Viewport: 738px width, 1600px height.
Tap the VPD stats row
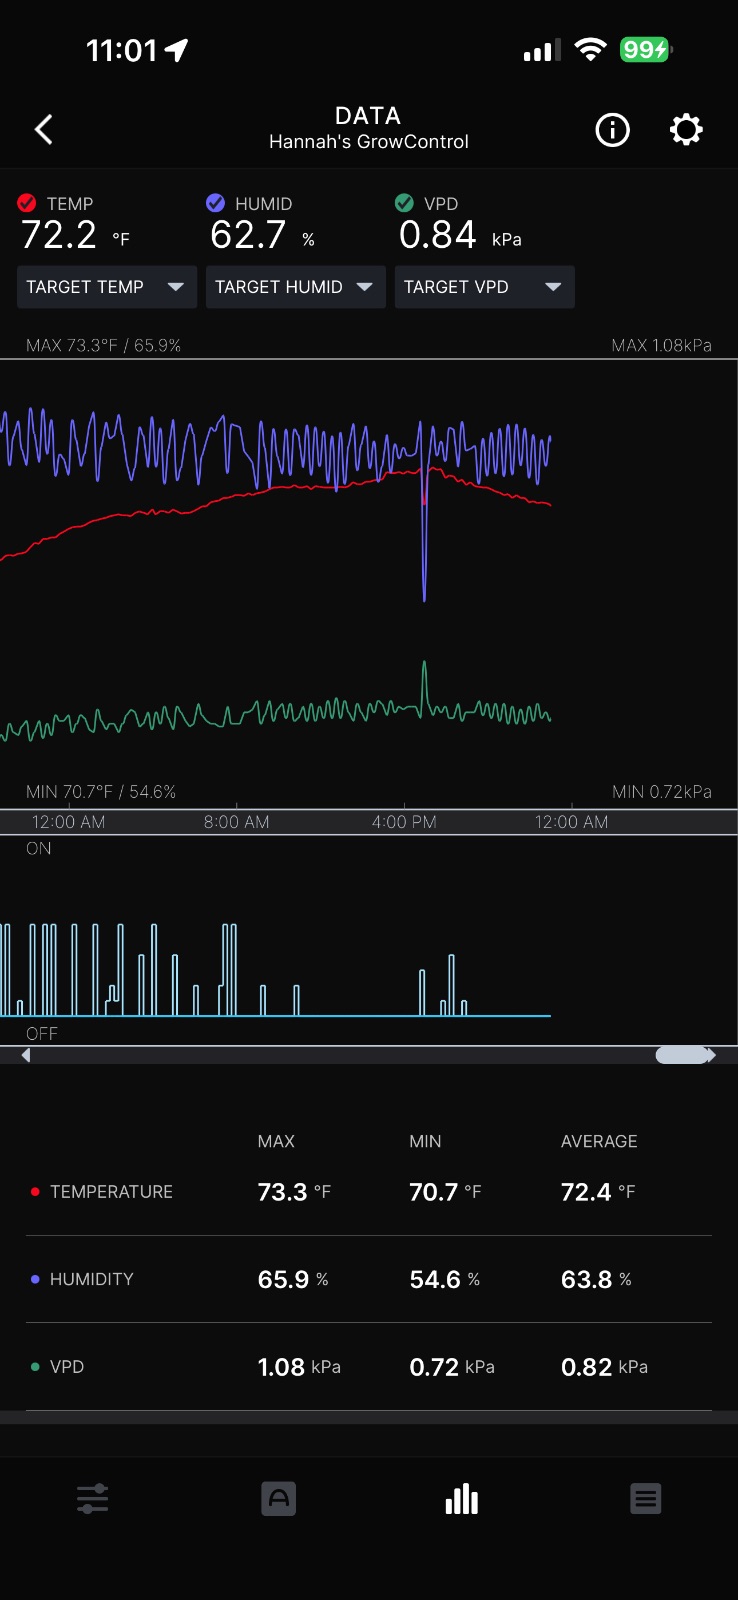369,1367
